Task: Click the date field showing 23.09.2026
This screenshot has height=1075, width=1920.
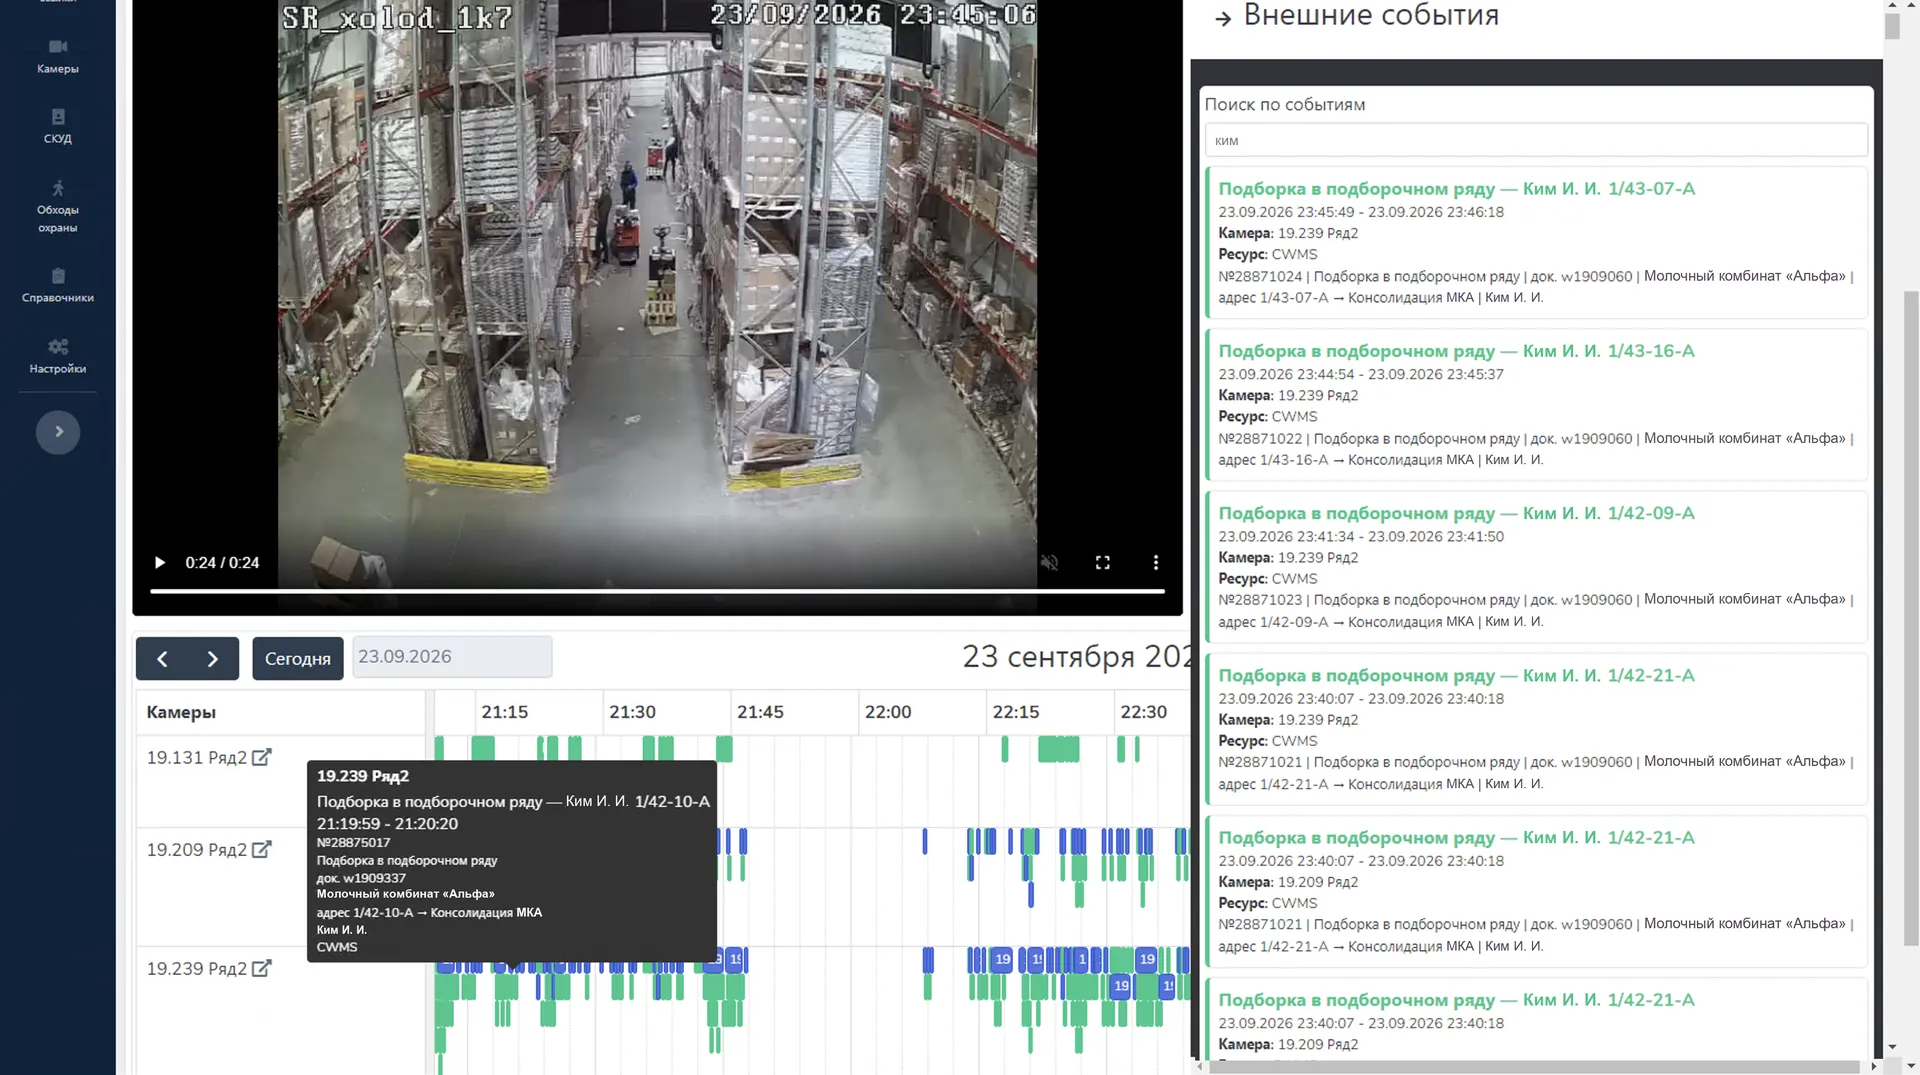Action: click(x=452, y=657)
